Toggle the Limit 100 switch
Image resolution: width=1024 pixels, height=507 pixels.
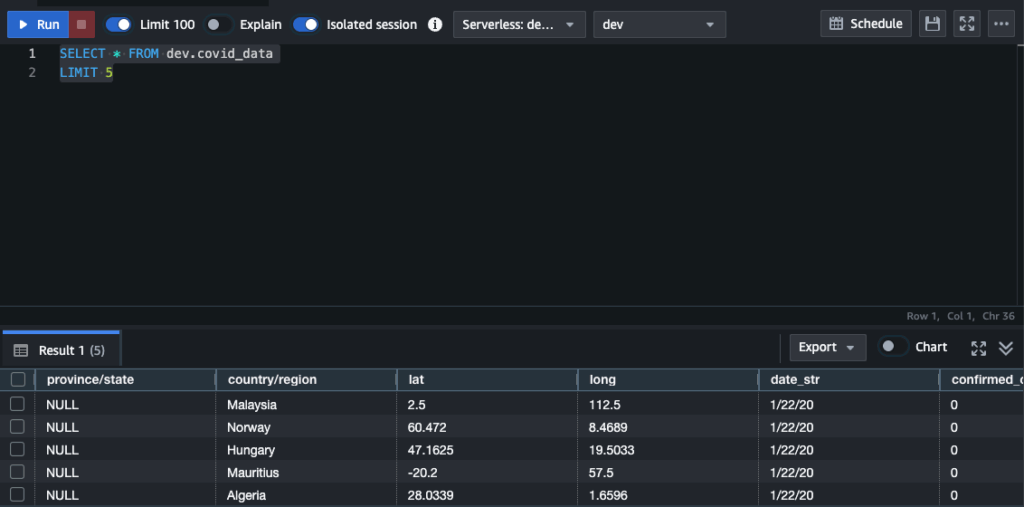point(119,24)
